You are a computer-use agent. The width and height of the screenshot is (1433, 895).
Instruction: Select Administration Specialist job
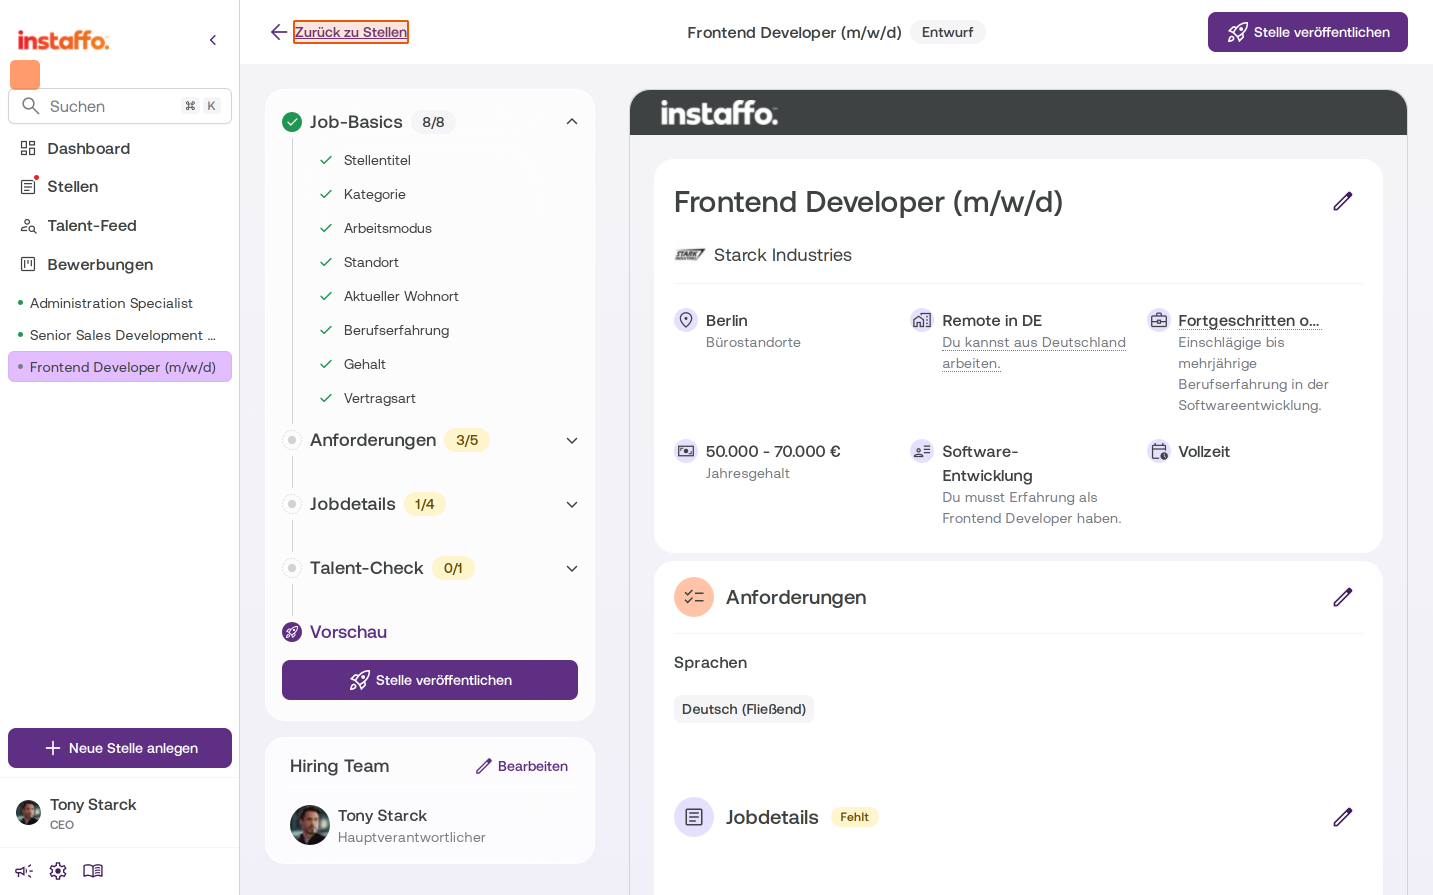point(120,303)
